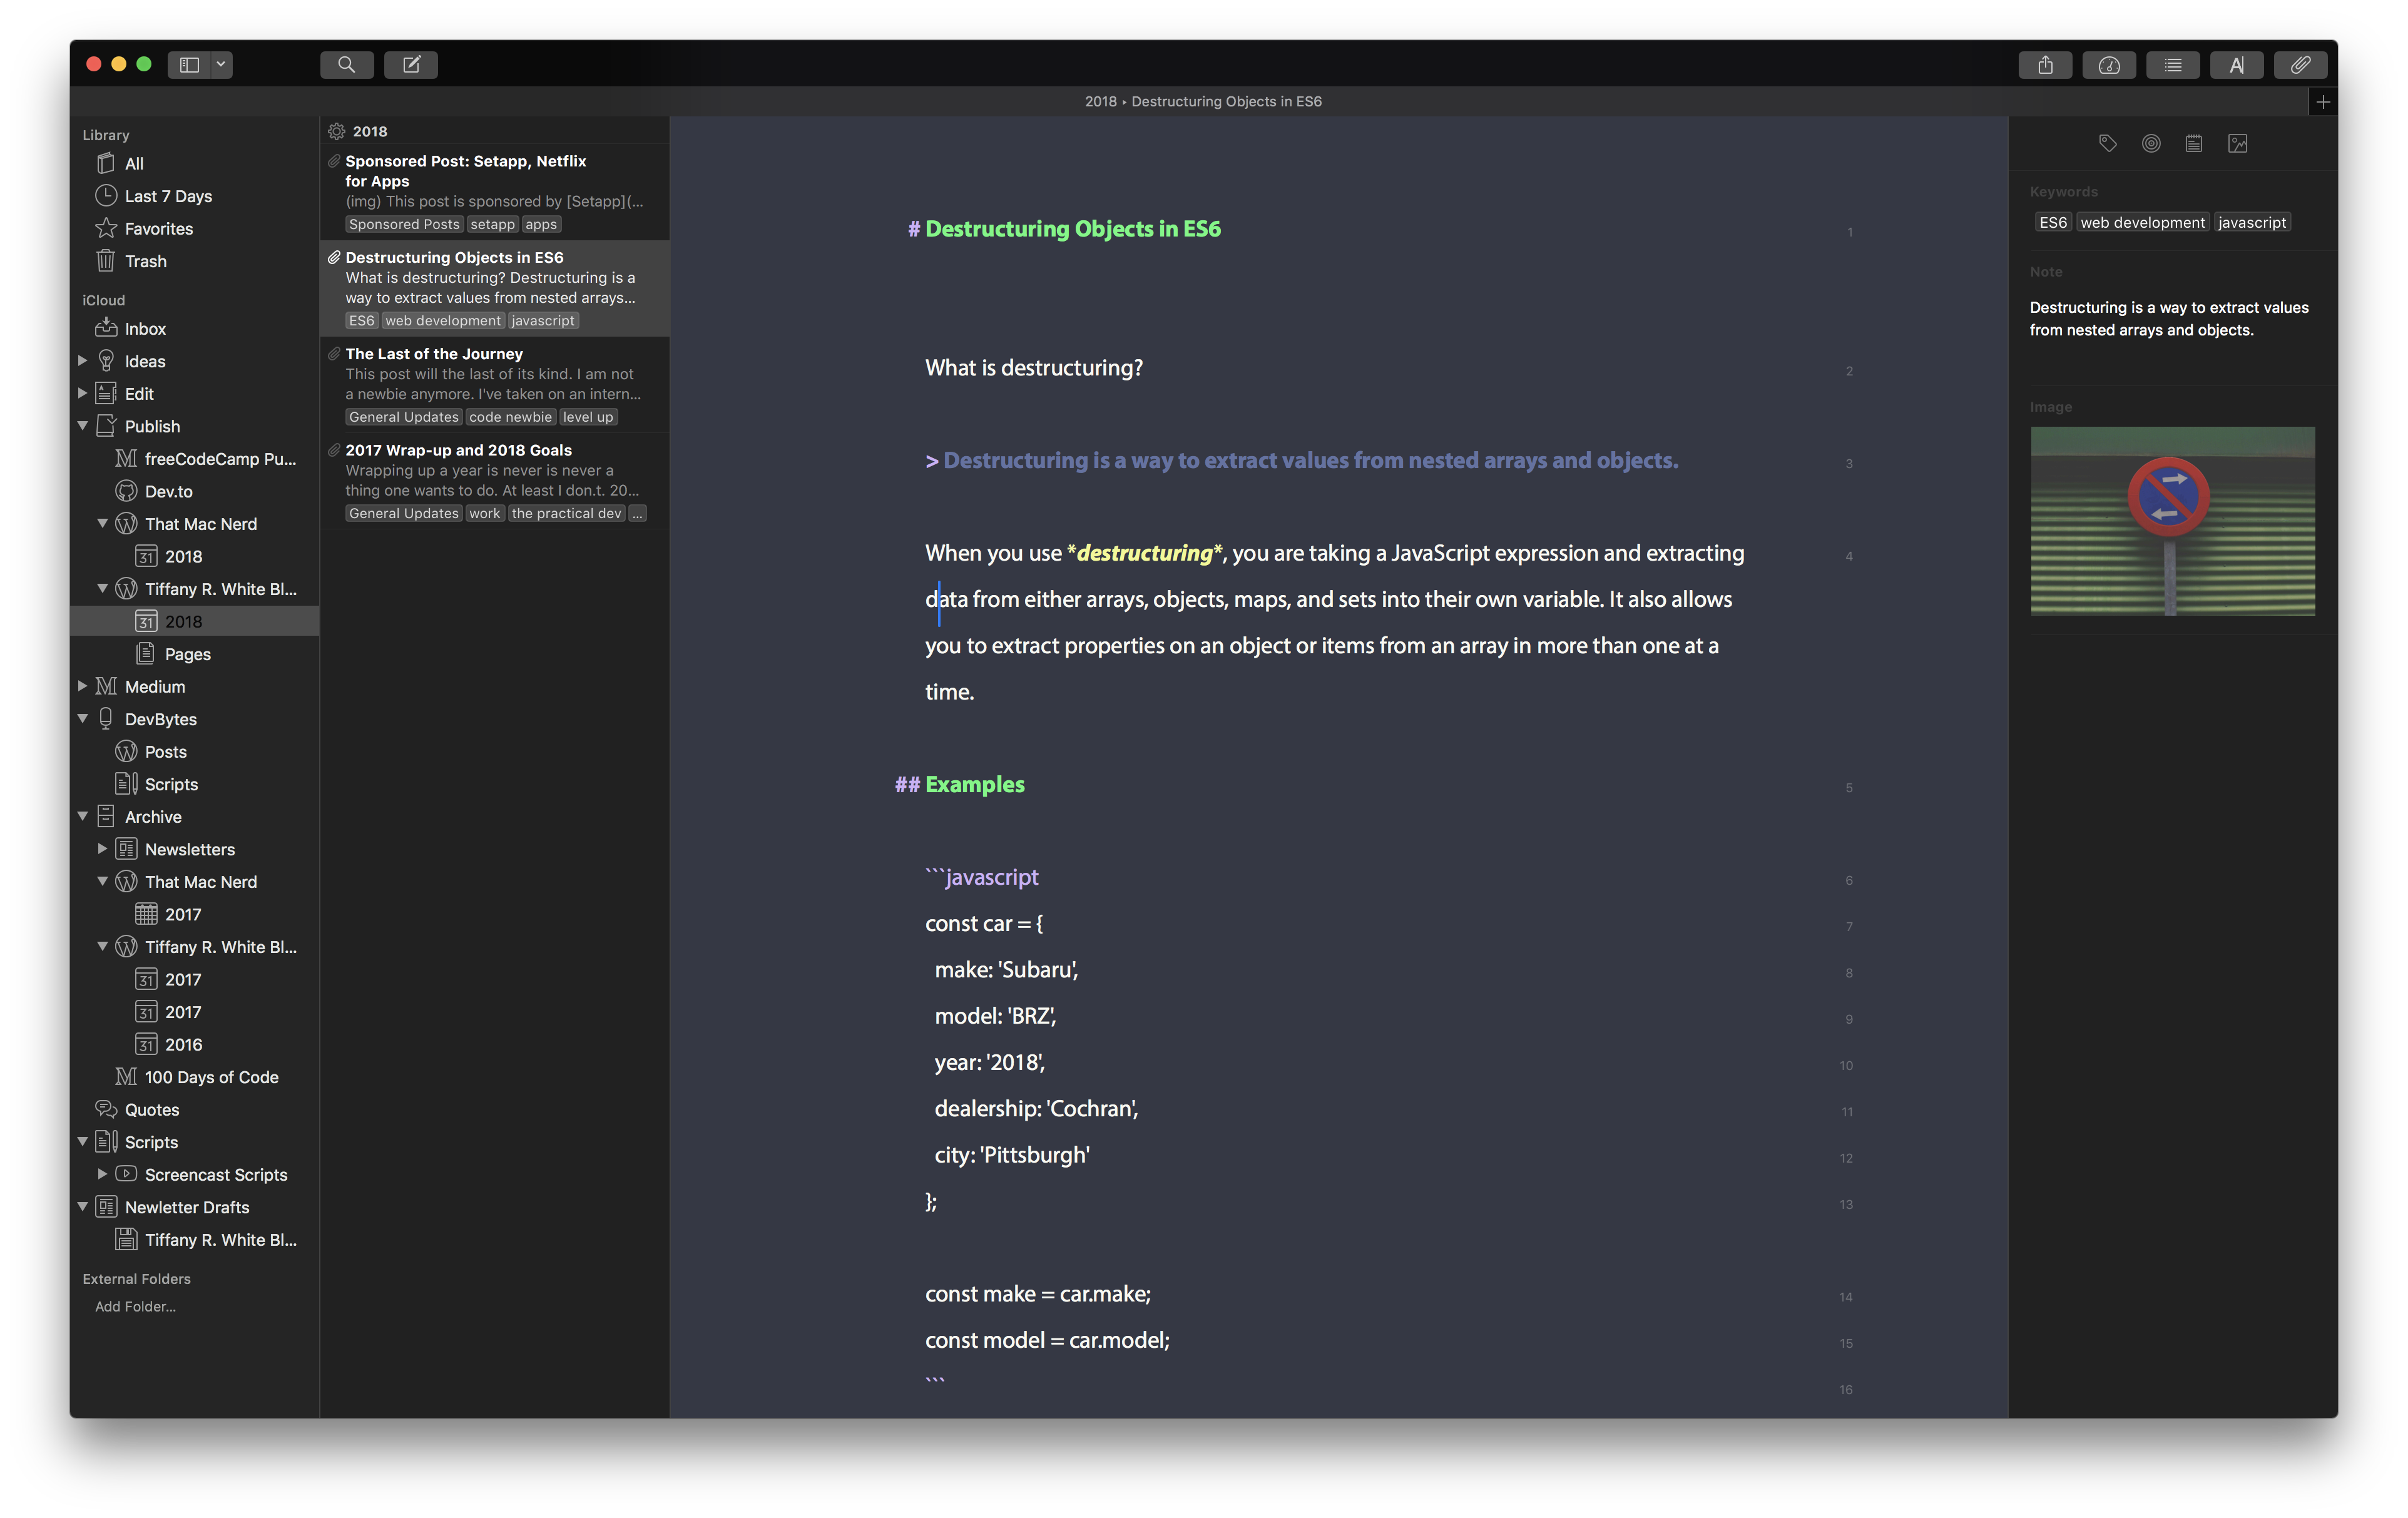Open the Quotes group
Viewport: 2408px width, 1518px height.
tap(194, 1110)
